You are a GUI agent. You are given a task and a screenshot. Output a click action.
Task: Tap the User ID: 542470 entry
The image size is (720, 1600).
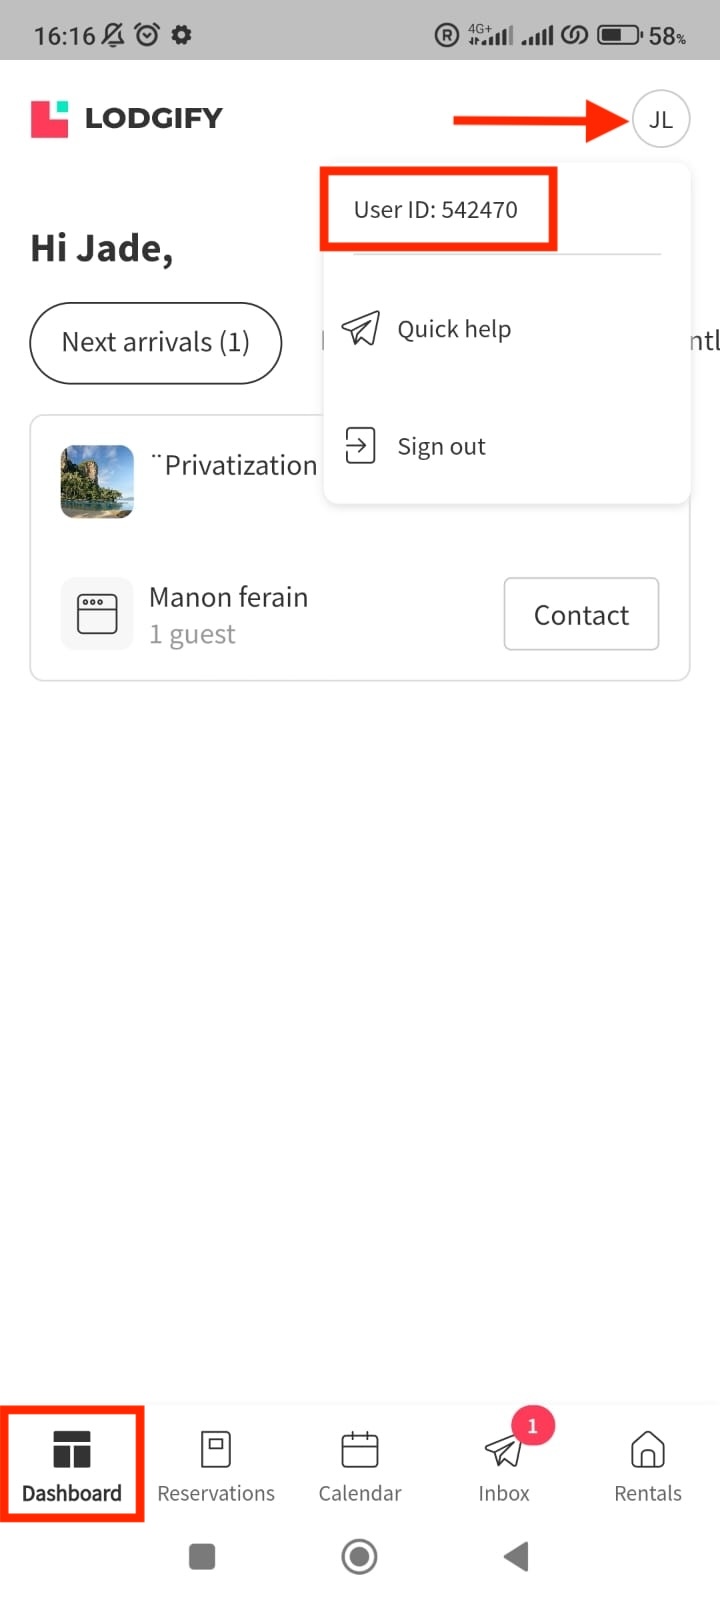[x=436, y=209]
